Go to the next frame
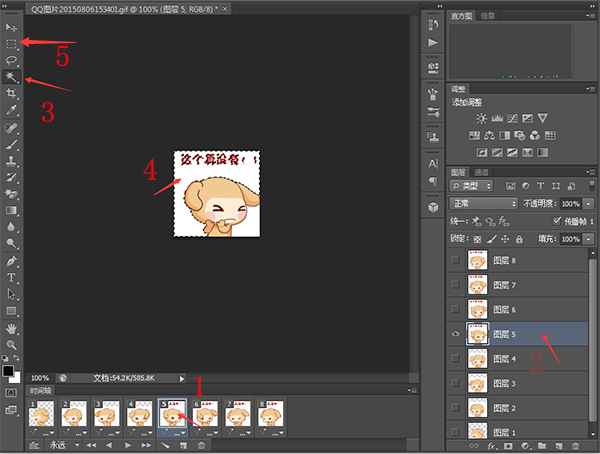Screen dimensions: 600x454 point(146,445)
